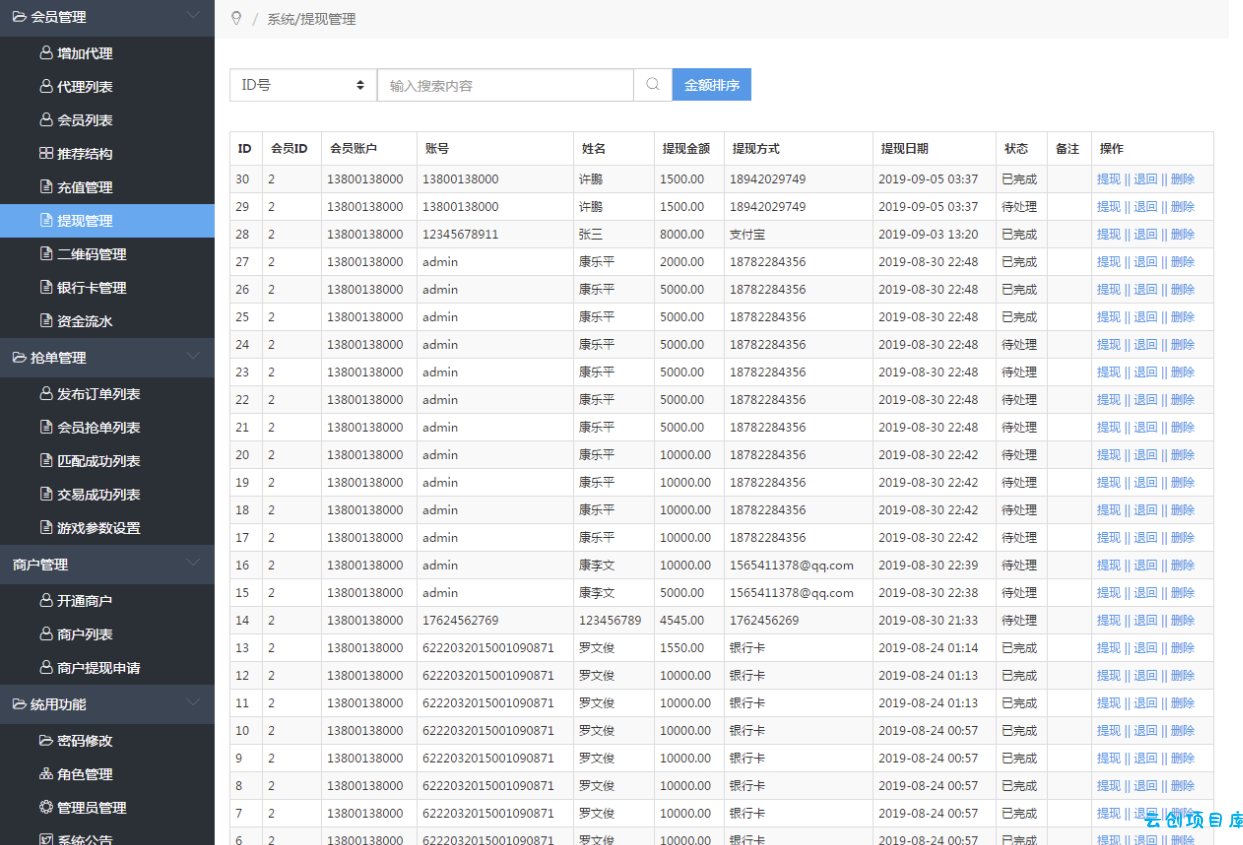Viewport: 1243px width, 845px height.
Task: Click the magnifier search icon button
Action: pos(653,85)
